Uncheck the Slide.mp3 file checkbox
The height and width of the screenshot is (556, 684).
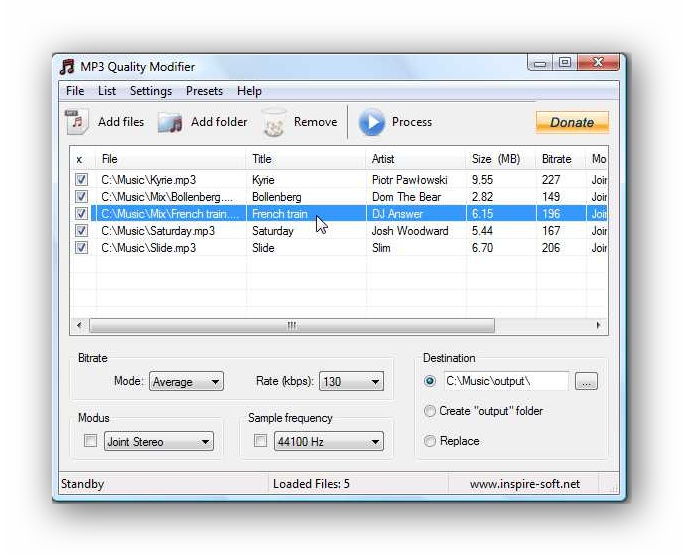81,248
